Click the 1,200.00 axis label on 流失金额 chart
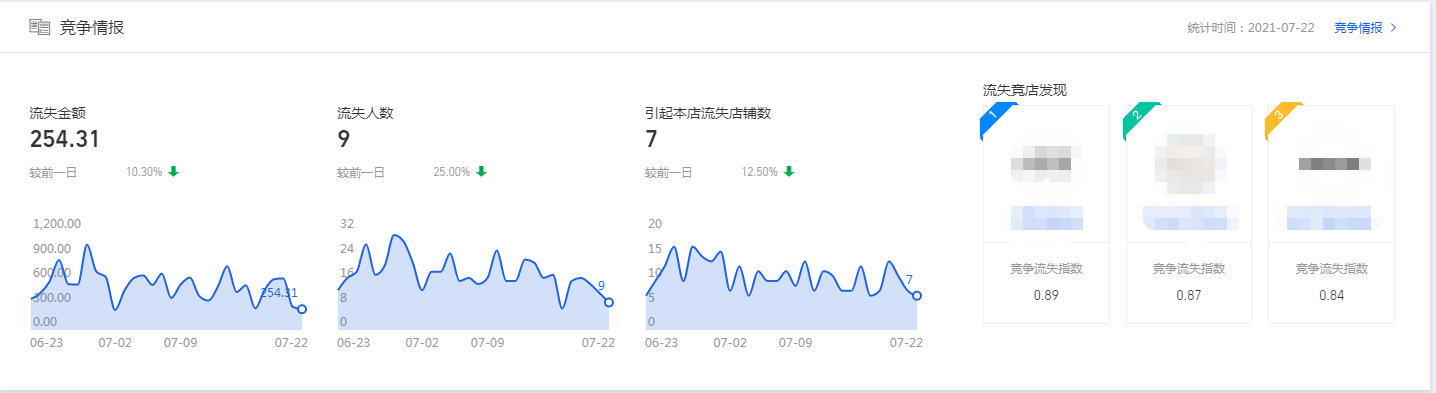 (x=57, y=224)
